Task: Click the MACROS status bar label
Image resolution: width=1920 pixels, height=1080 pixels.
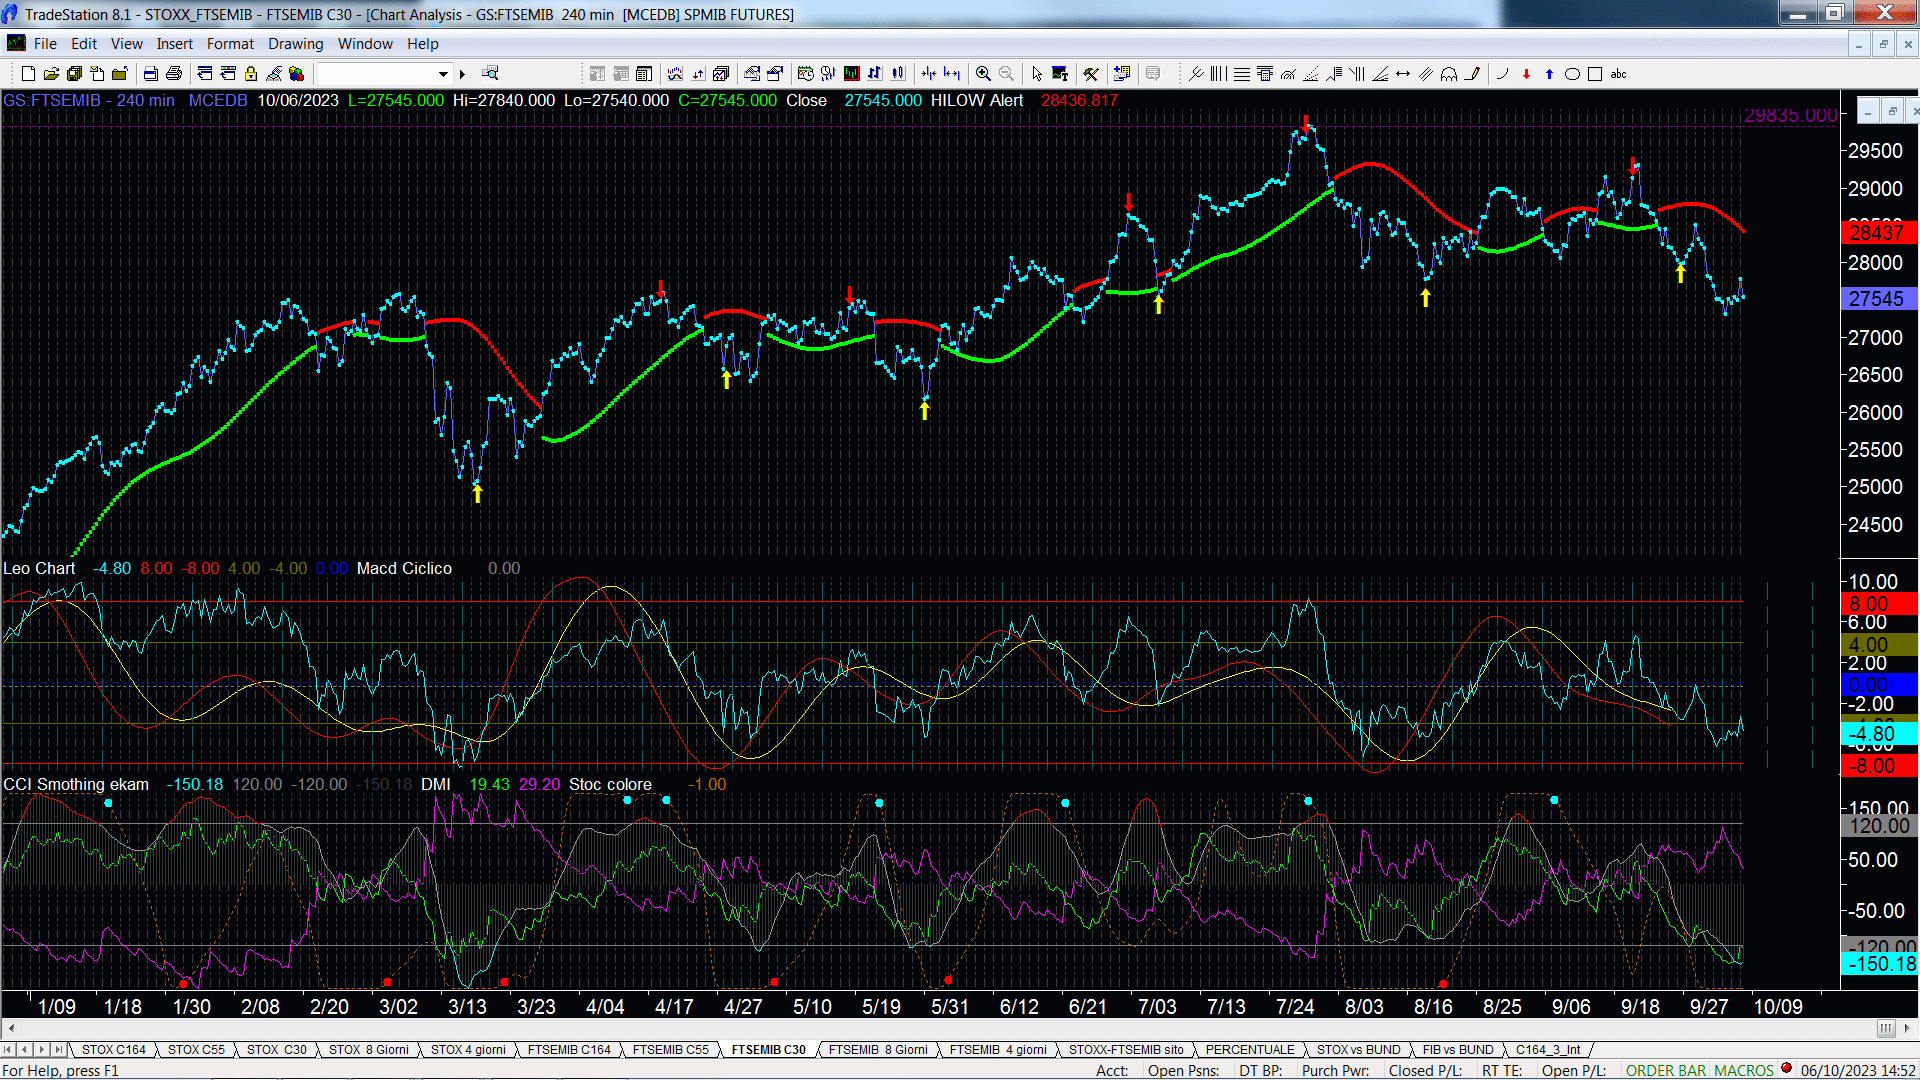Action: click(1743, 1071)
